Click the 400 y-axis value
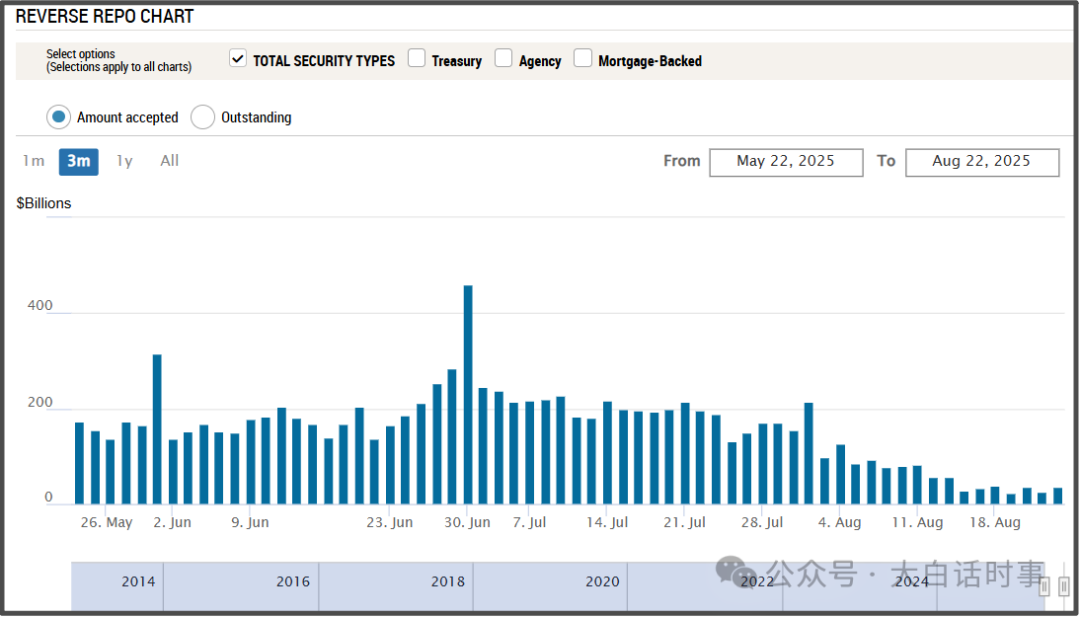Image resolution: width=1080 pixels, height=617 pixels. [x=39, y=306]
